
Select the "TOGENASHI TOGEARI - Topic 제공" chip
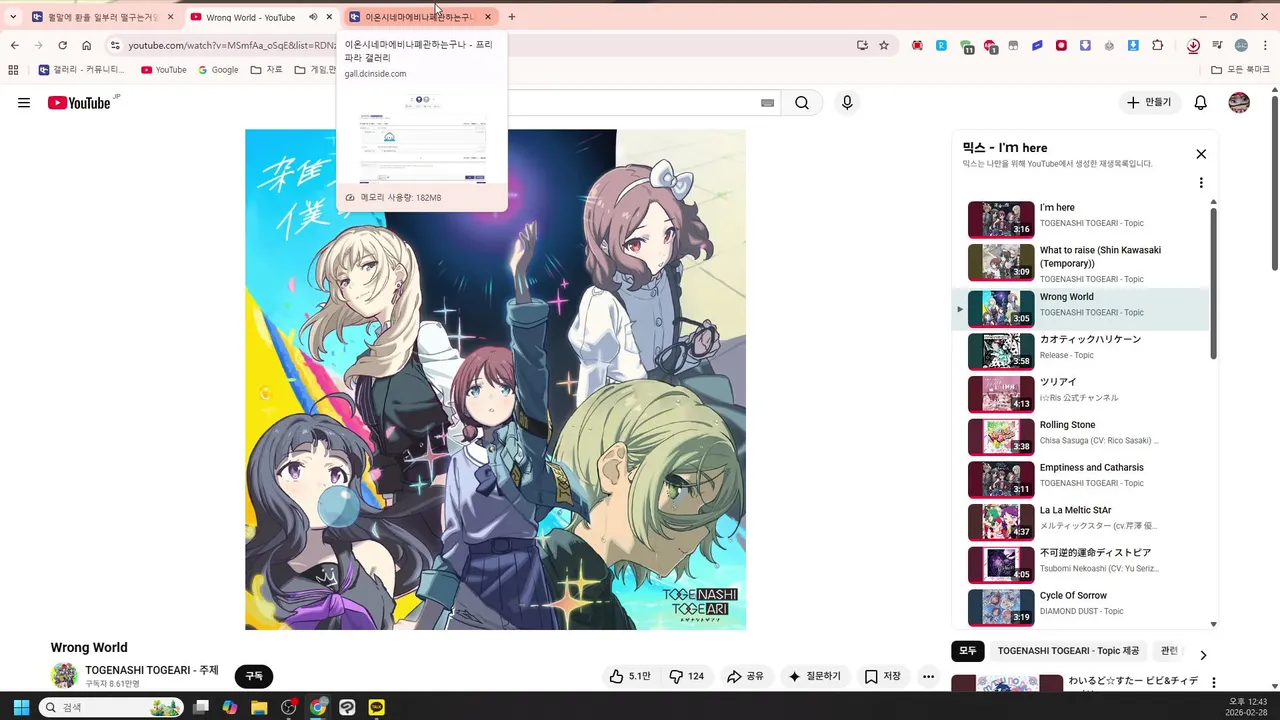click(1068, 651)
